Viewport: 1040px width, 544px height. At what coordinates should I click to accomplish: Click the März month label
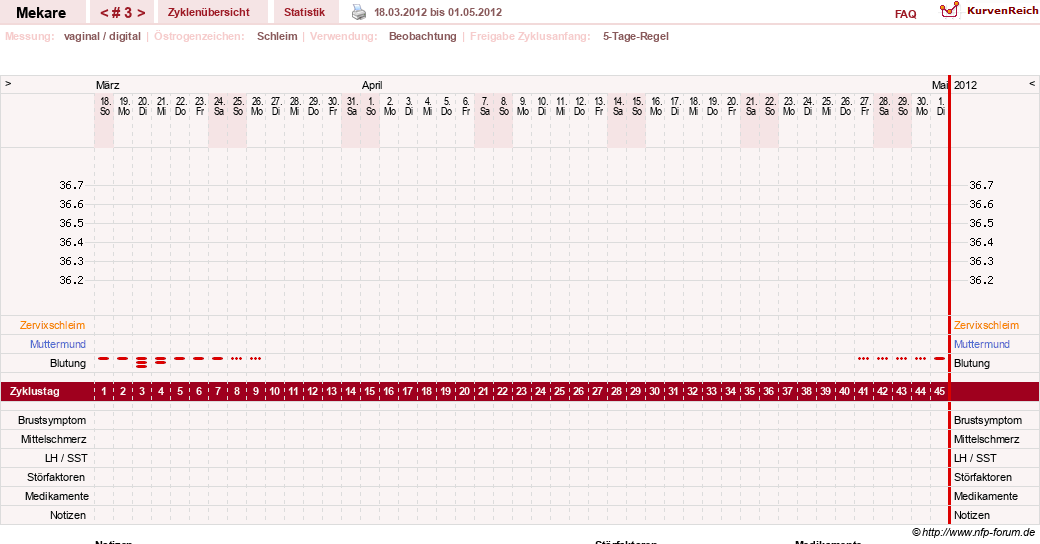(107, 85)
